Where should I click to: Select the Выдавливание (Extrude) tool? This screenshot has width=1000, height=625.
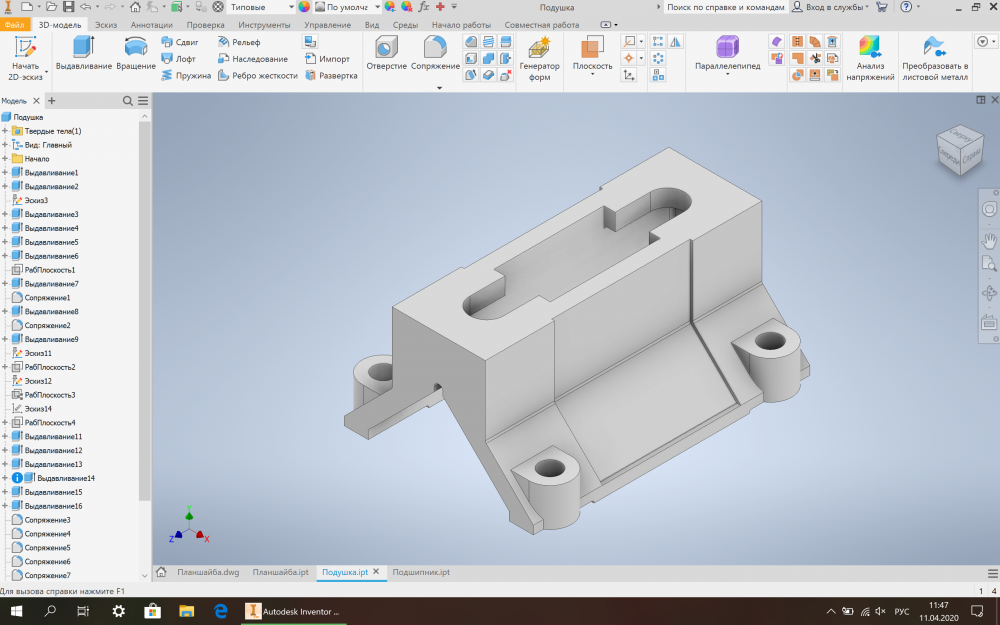point(83,52)
